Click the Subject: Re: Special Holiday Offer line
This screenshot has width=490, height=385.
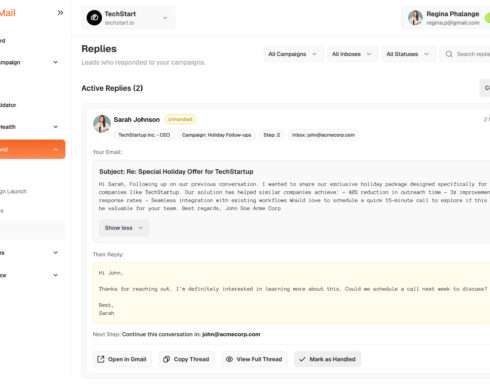[176, 171]
